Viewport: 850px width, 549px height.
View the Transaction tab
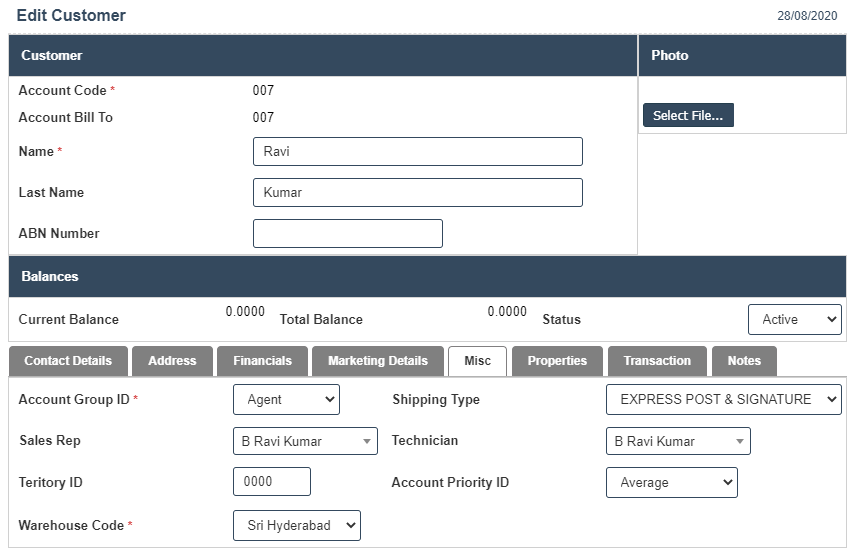(x=656, y=361)
